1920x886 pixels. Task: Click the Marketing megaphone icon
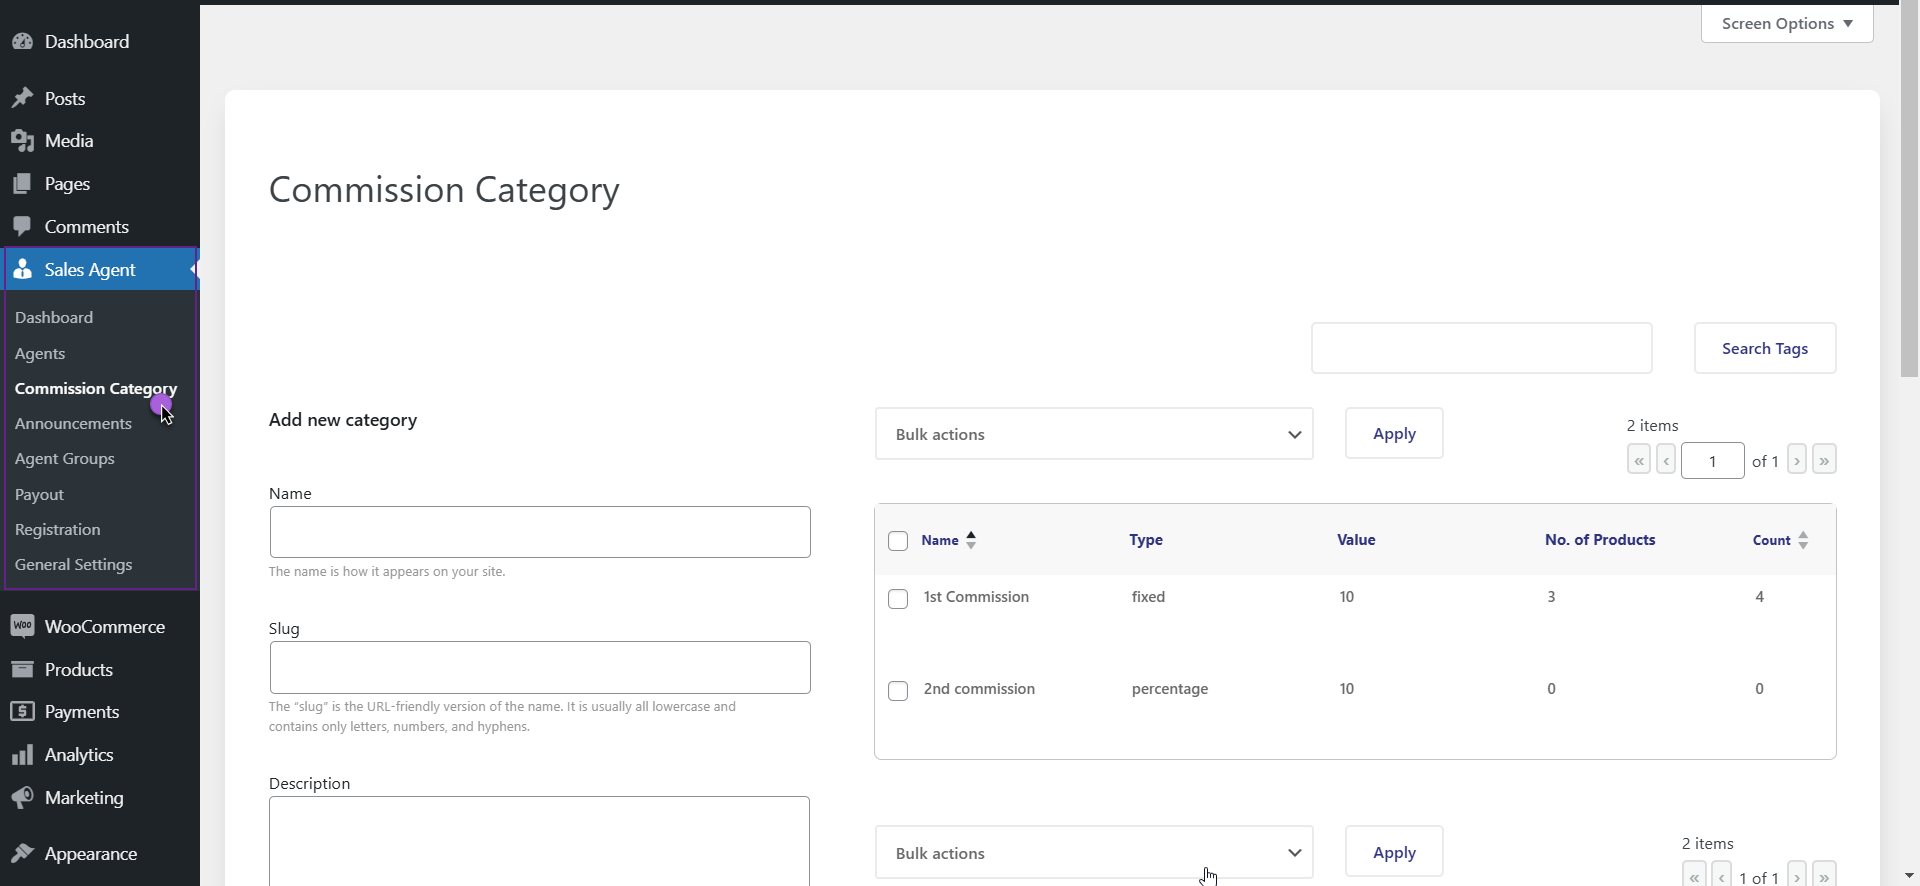click(22, 798)
